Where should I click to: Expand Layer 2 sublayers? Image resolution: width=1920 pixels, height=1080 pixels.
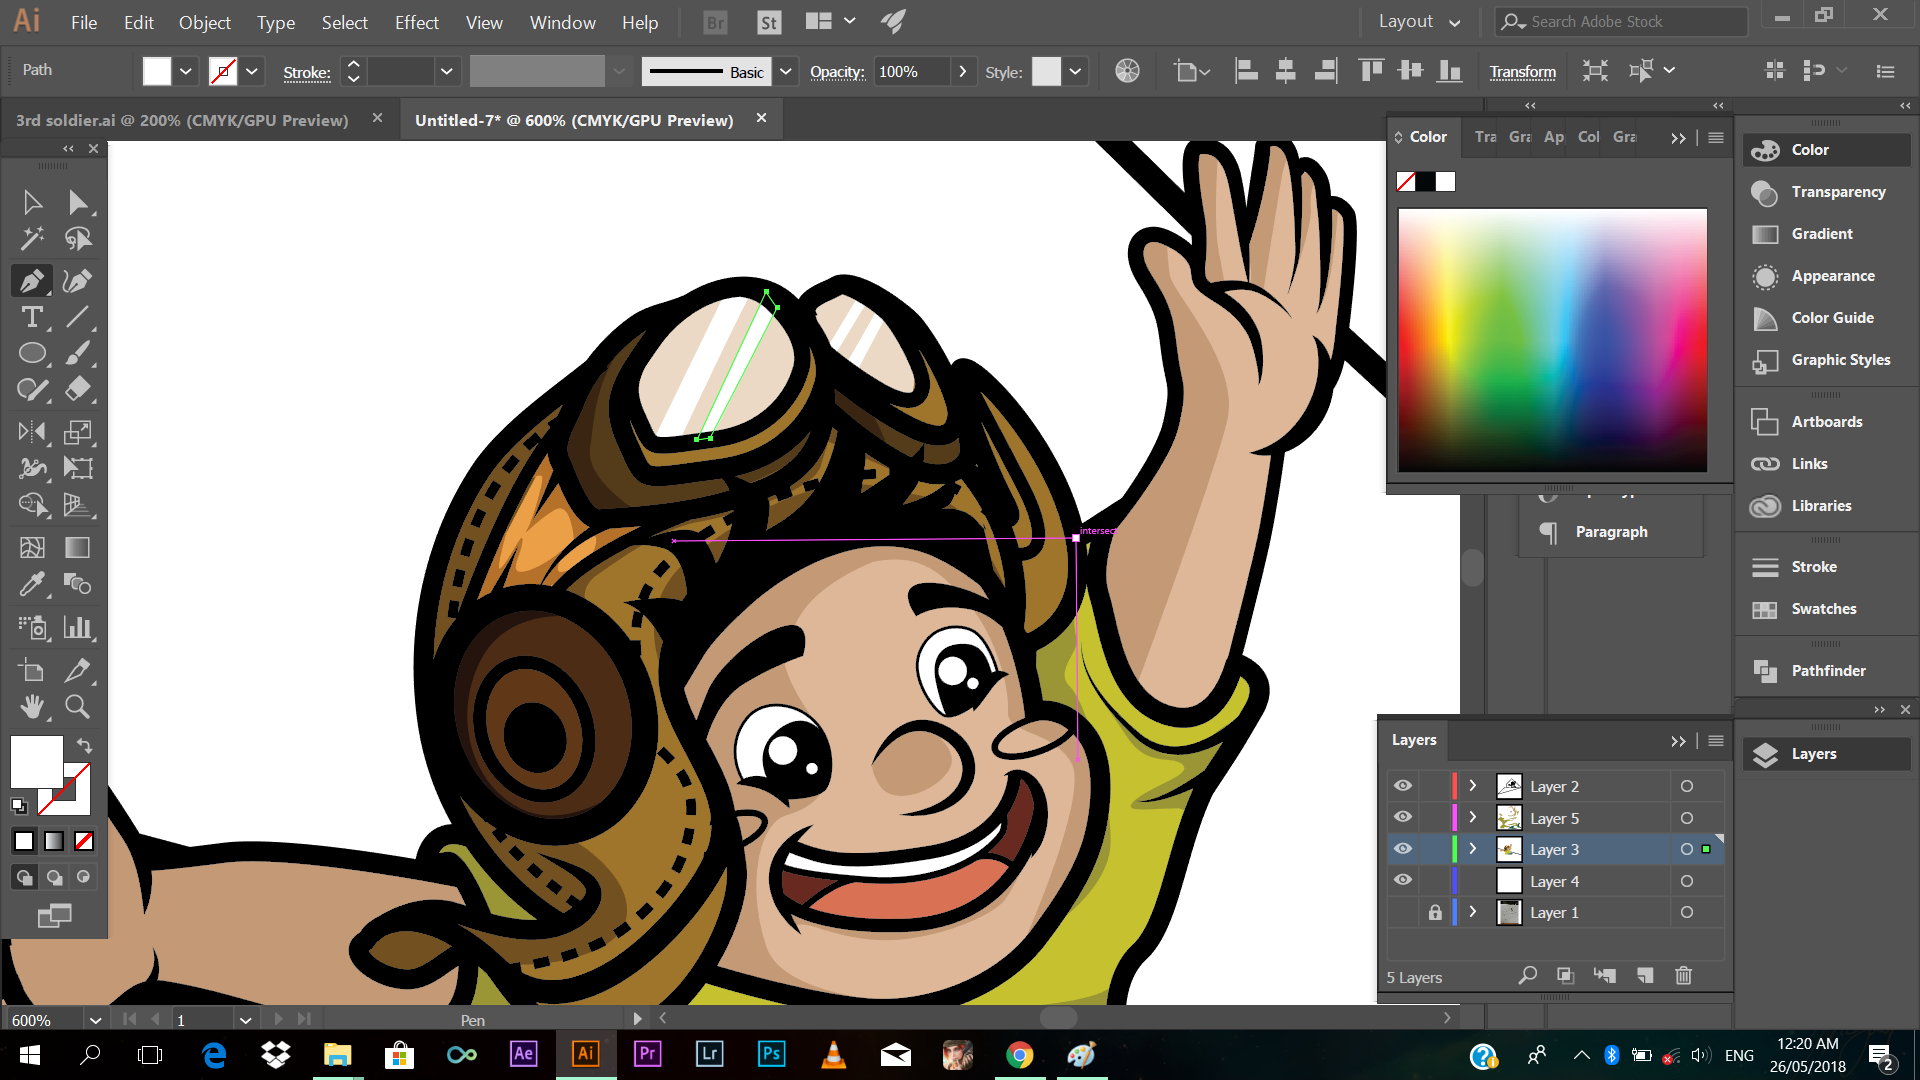[1473, 786]
